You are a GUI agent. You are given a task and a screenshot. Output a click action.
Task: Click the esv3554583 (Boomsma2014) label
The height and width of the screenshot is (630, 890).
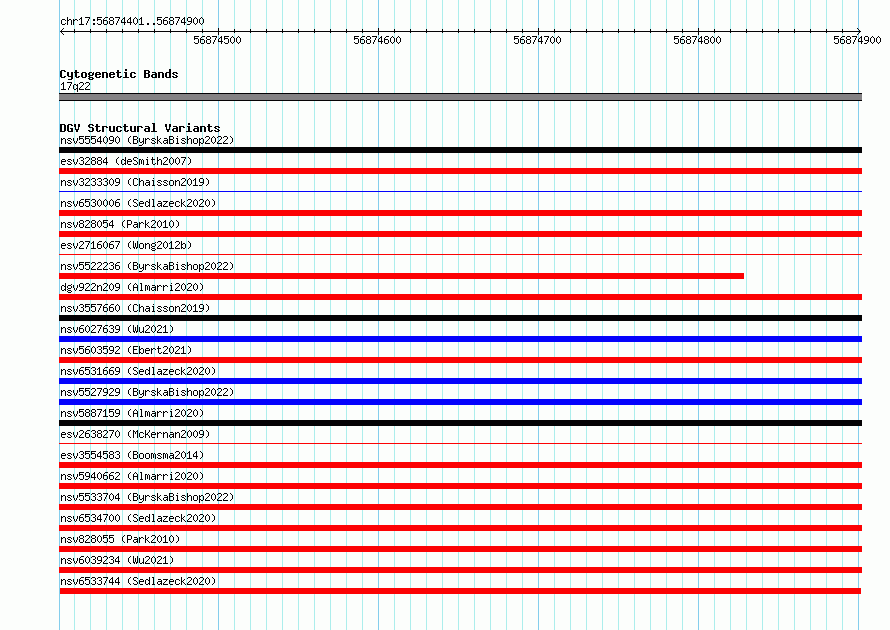click(x=132, y=455)
